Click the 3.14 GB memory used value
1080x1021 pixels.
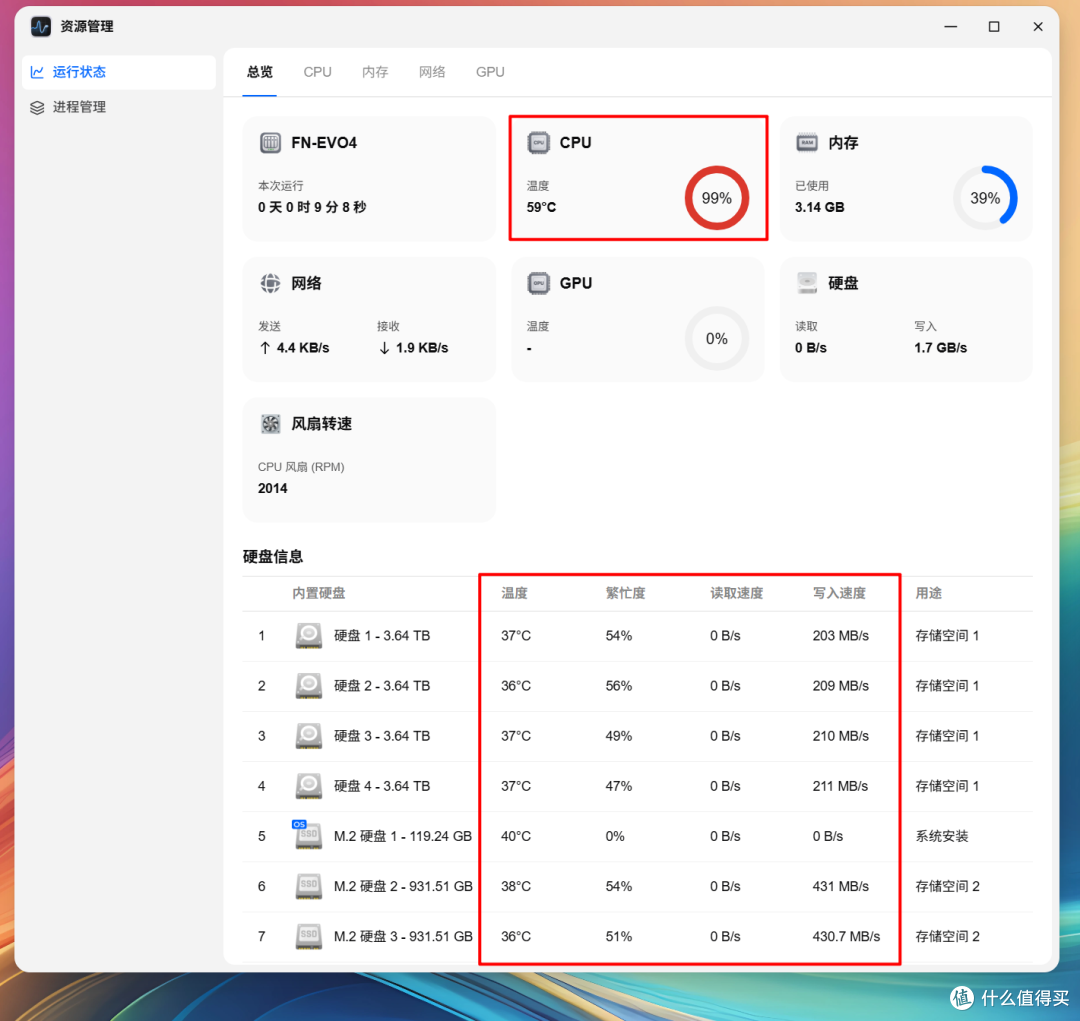(820, 207)
